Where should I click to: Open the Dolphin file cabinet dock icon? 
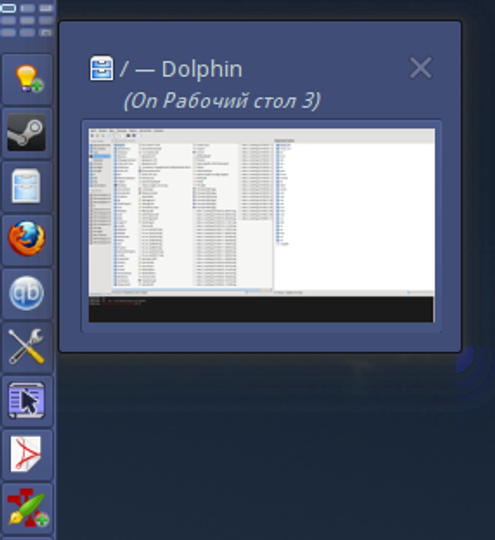(x=27, y=186)
